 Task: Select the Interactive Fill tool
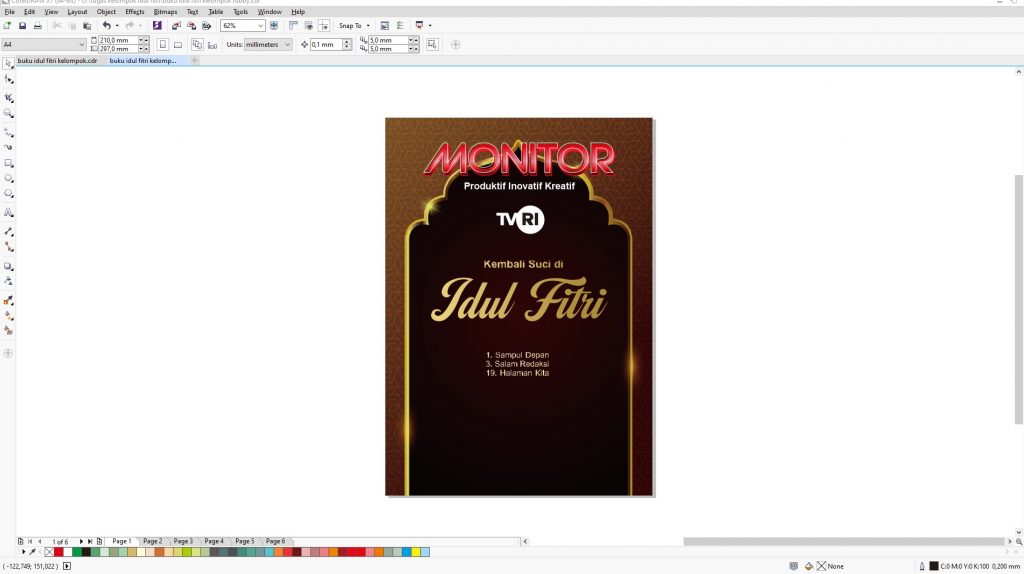pos(8,315)
